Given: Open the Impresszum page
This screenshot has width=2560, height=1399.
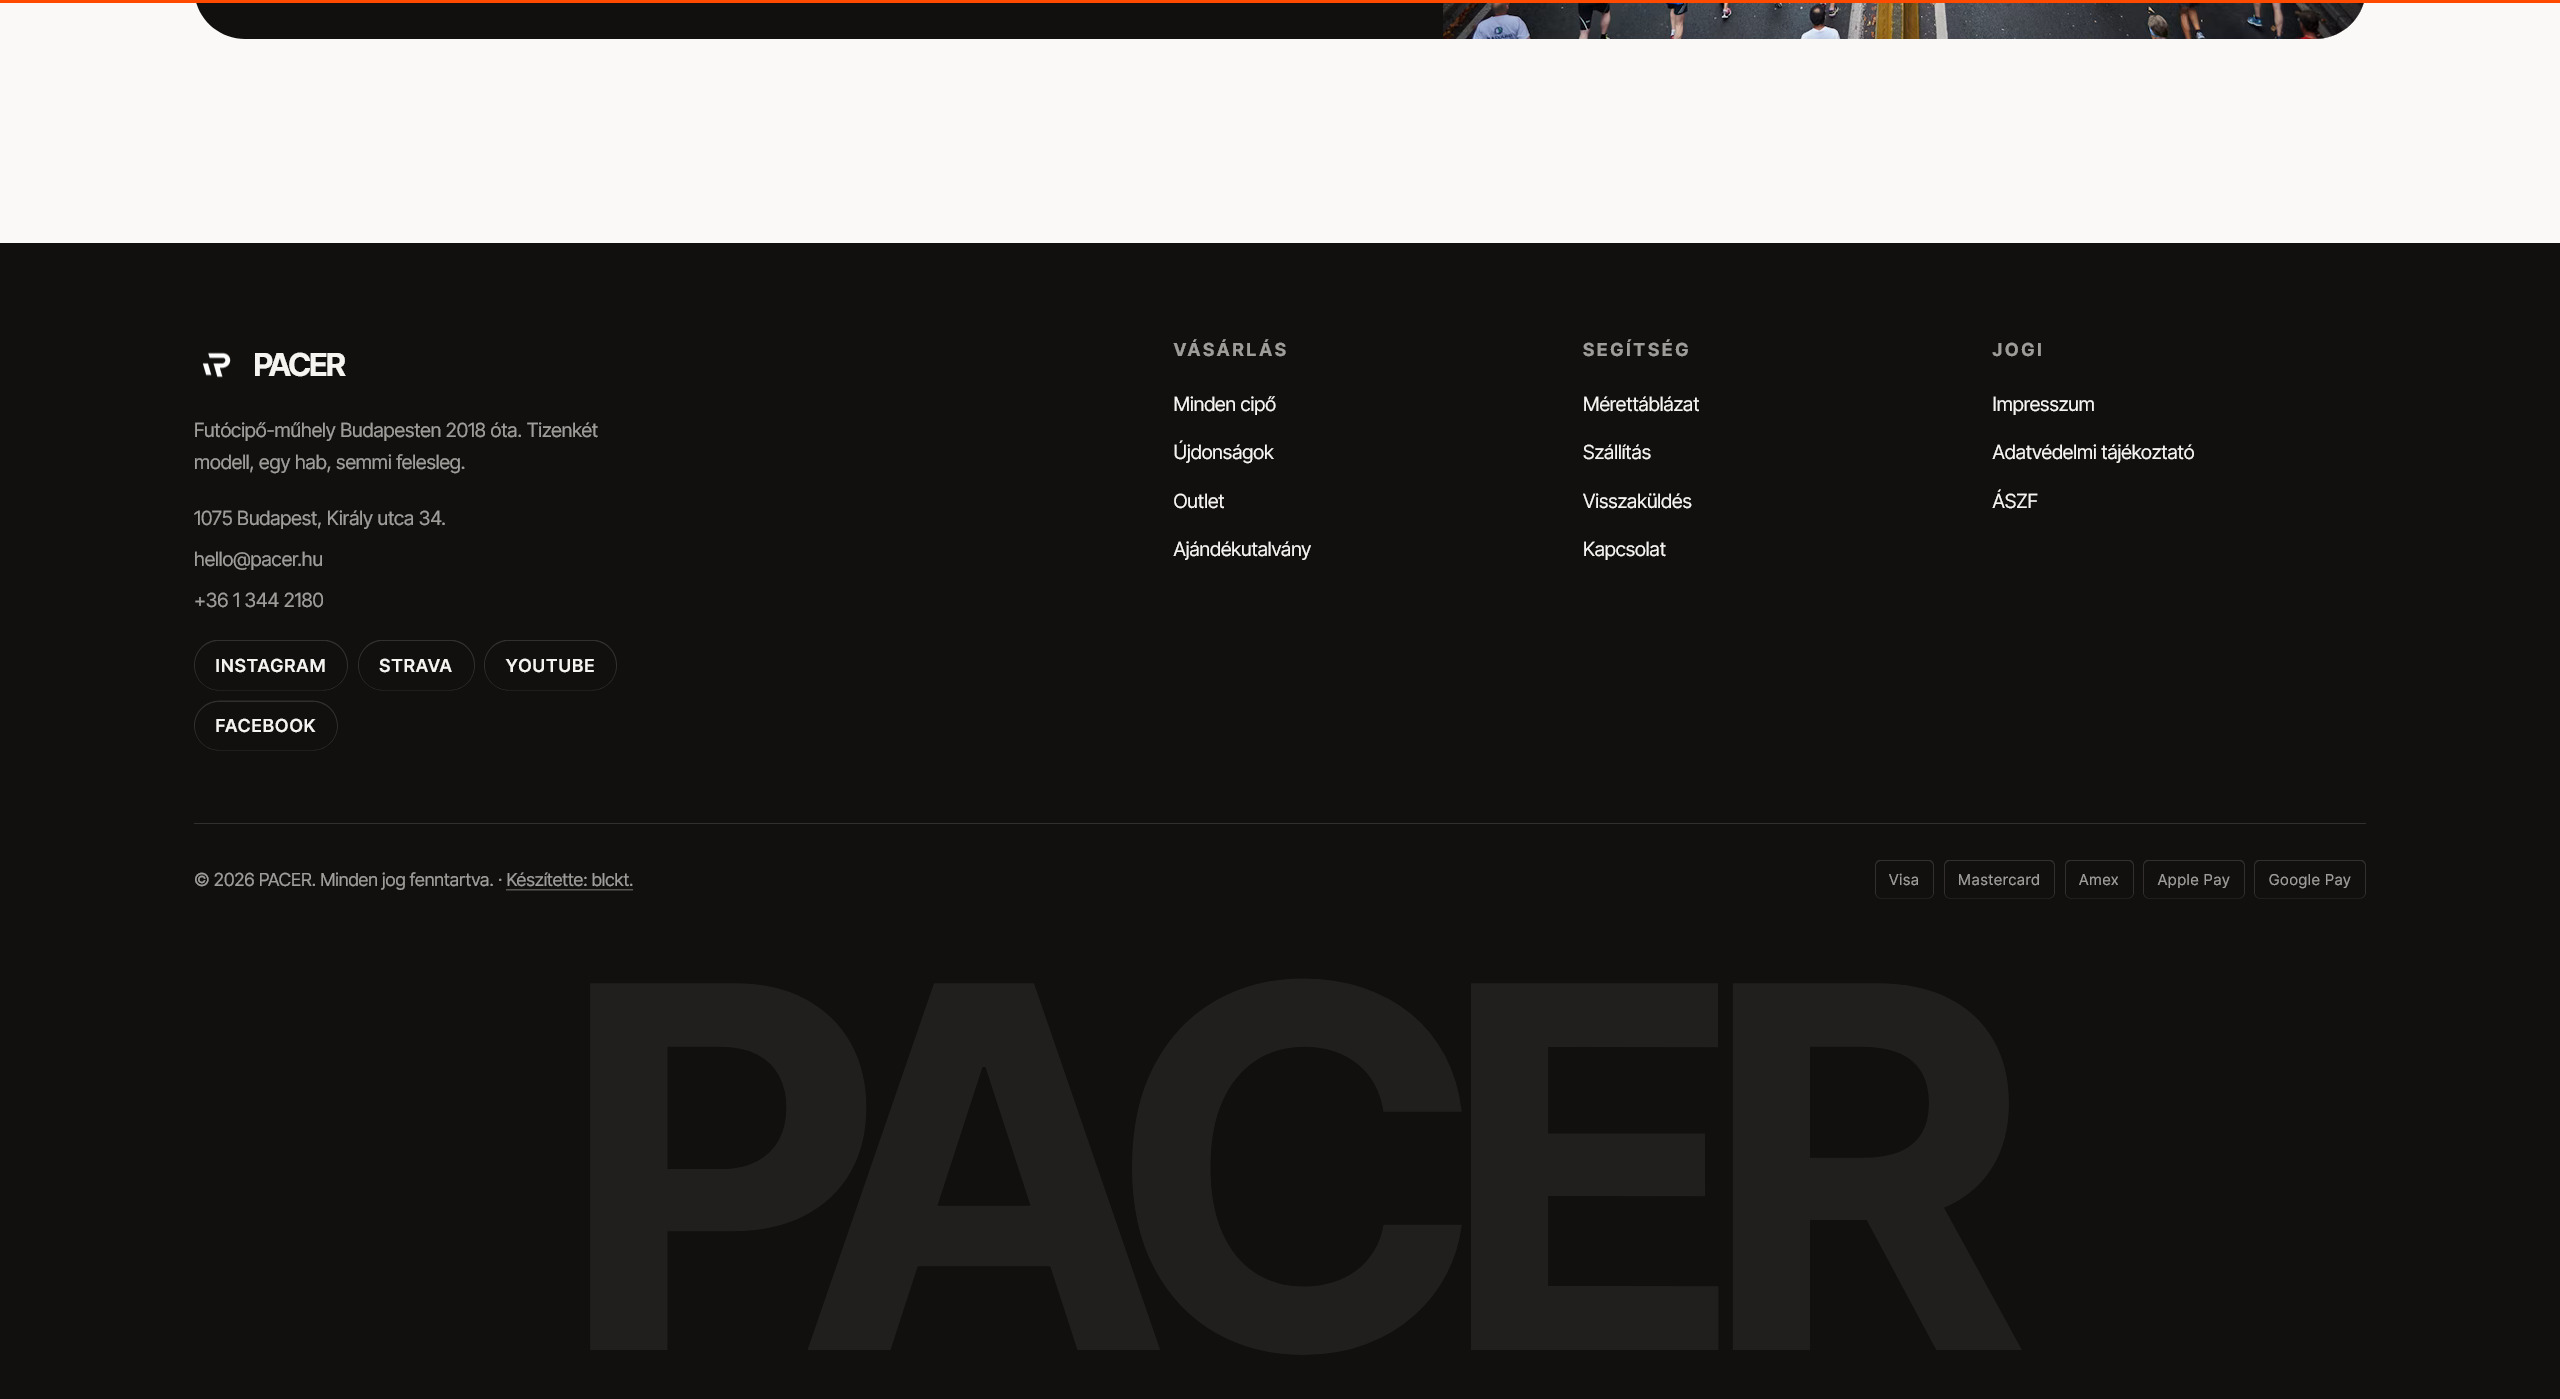Looking at the screenshot, I should point(2043,404).
